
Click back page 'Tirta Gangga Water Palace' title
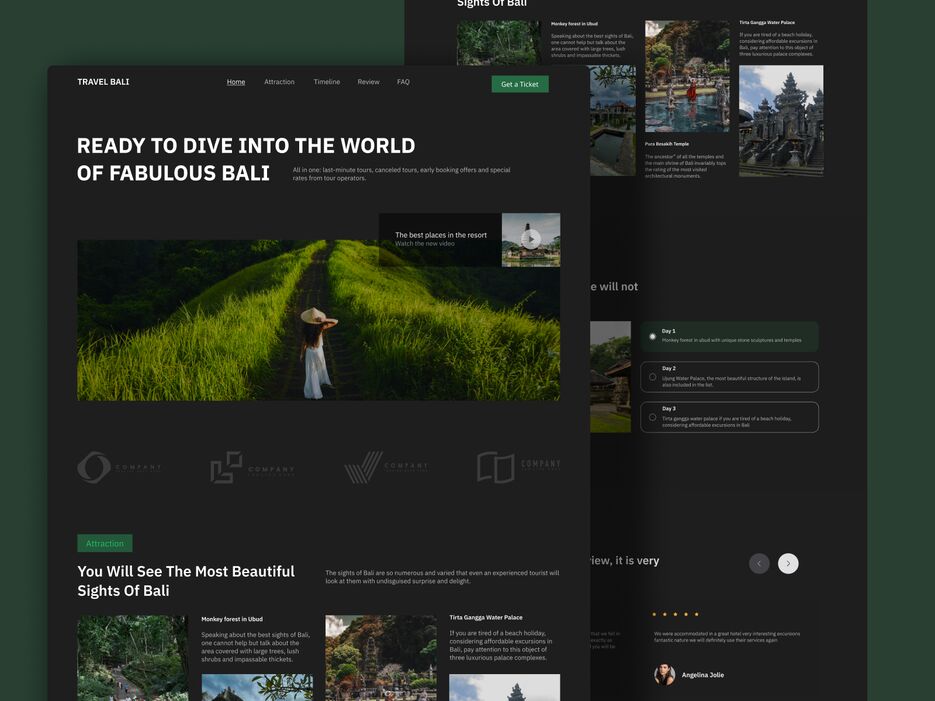pyautogui.click(x=767, y=23)
